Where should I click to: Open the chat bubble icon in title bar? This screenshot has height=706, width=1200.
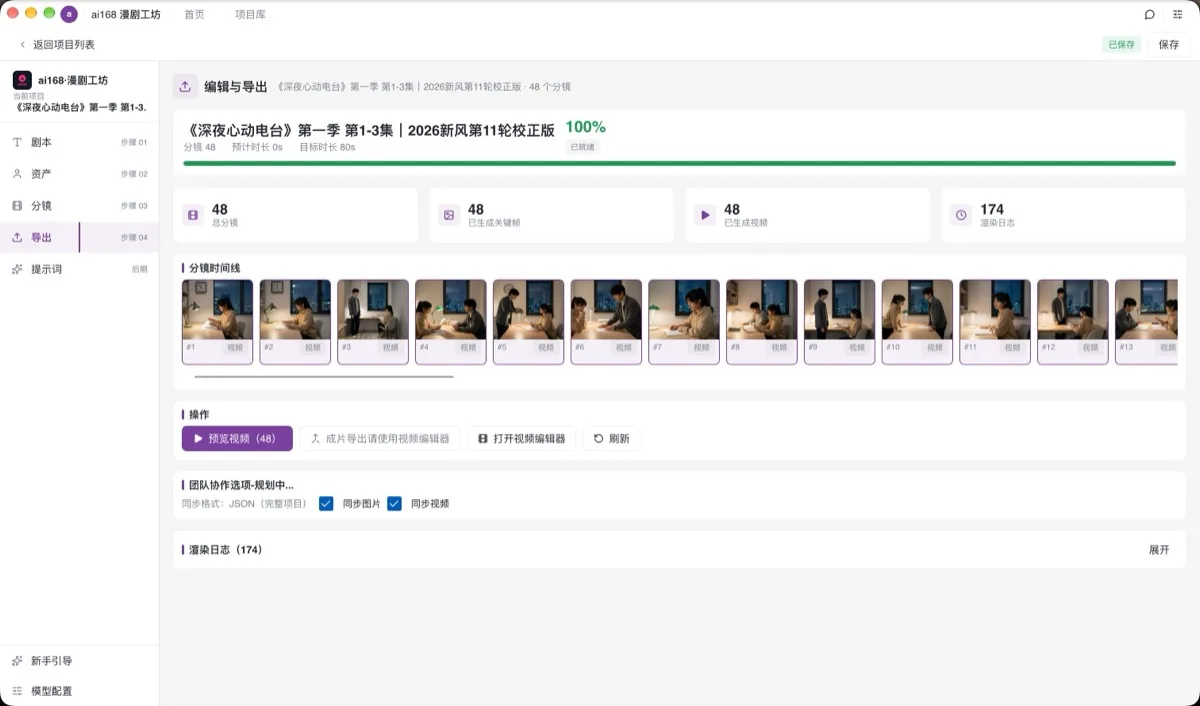click(x=1150, y=14)
